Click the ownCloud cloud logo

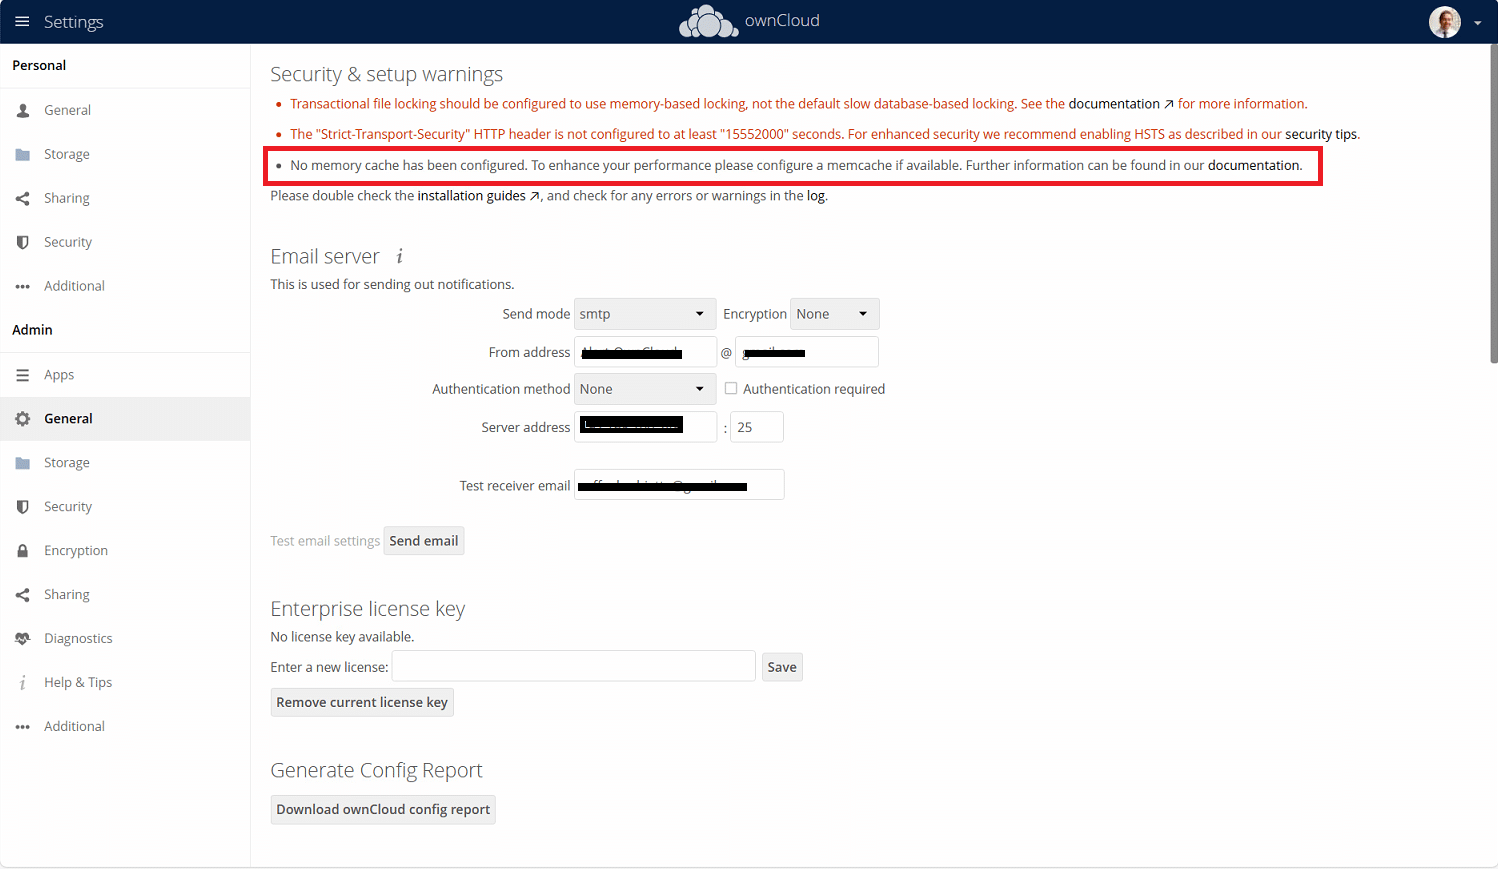708,21
